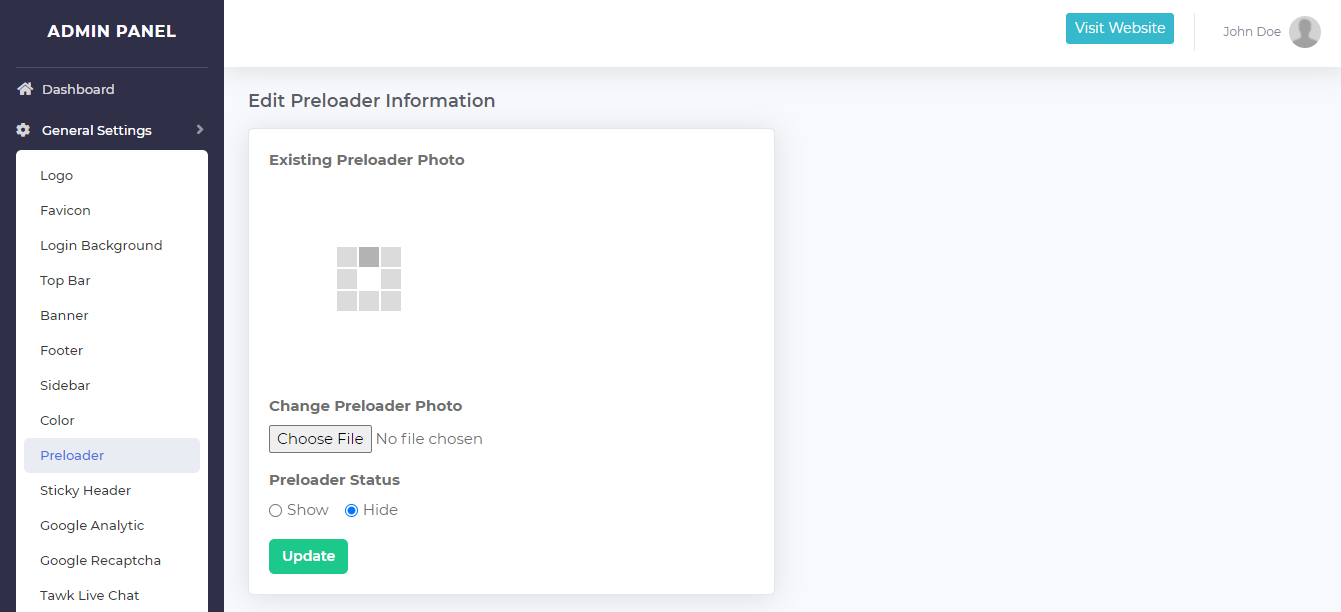
Task: Go to Google Recaptcha settings
Action: tap(100, 561)
